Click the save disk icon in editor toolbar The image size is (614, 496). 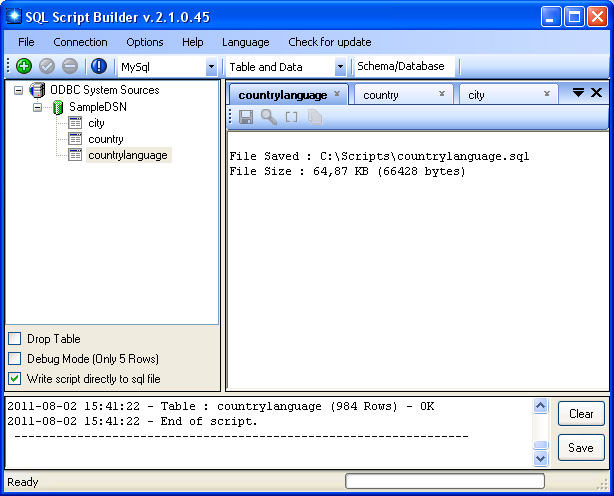(246, 117)
